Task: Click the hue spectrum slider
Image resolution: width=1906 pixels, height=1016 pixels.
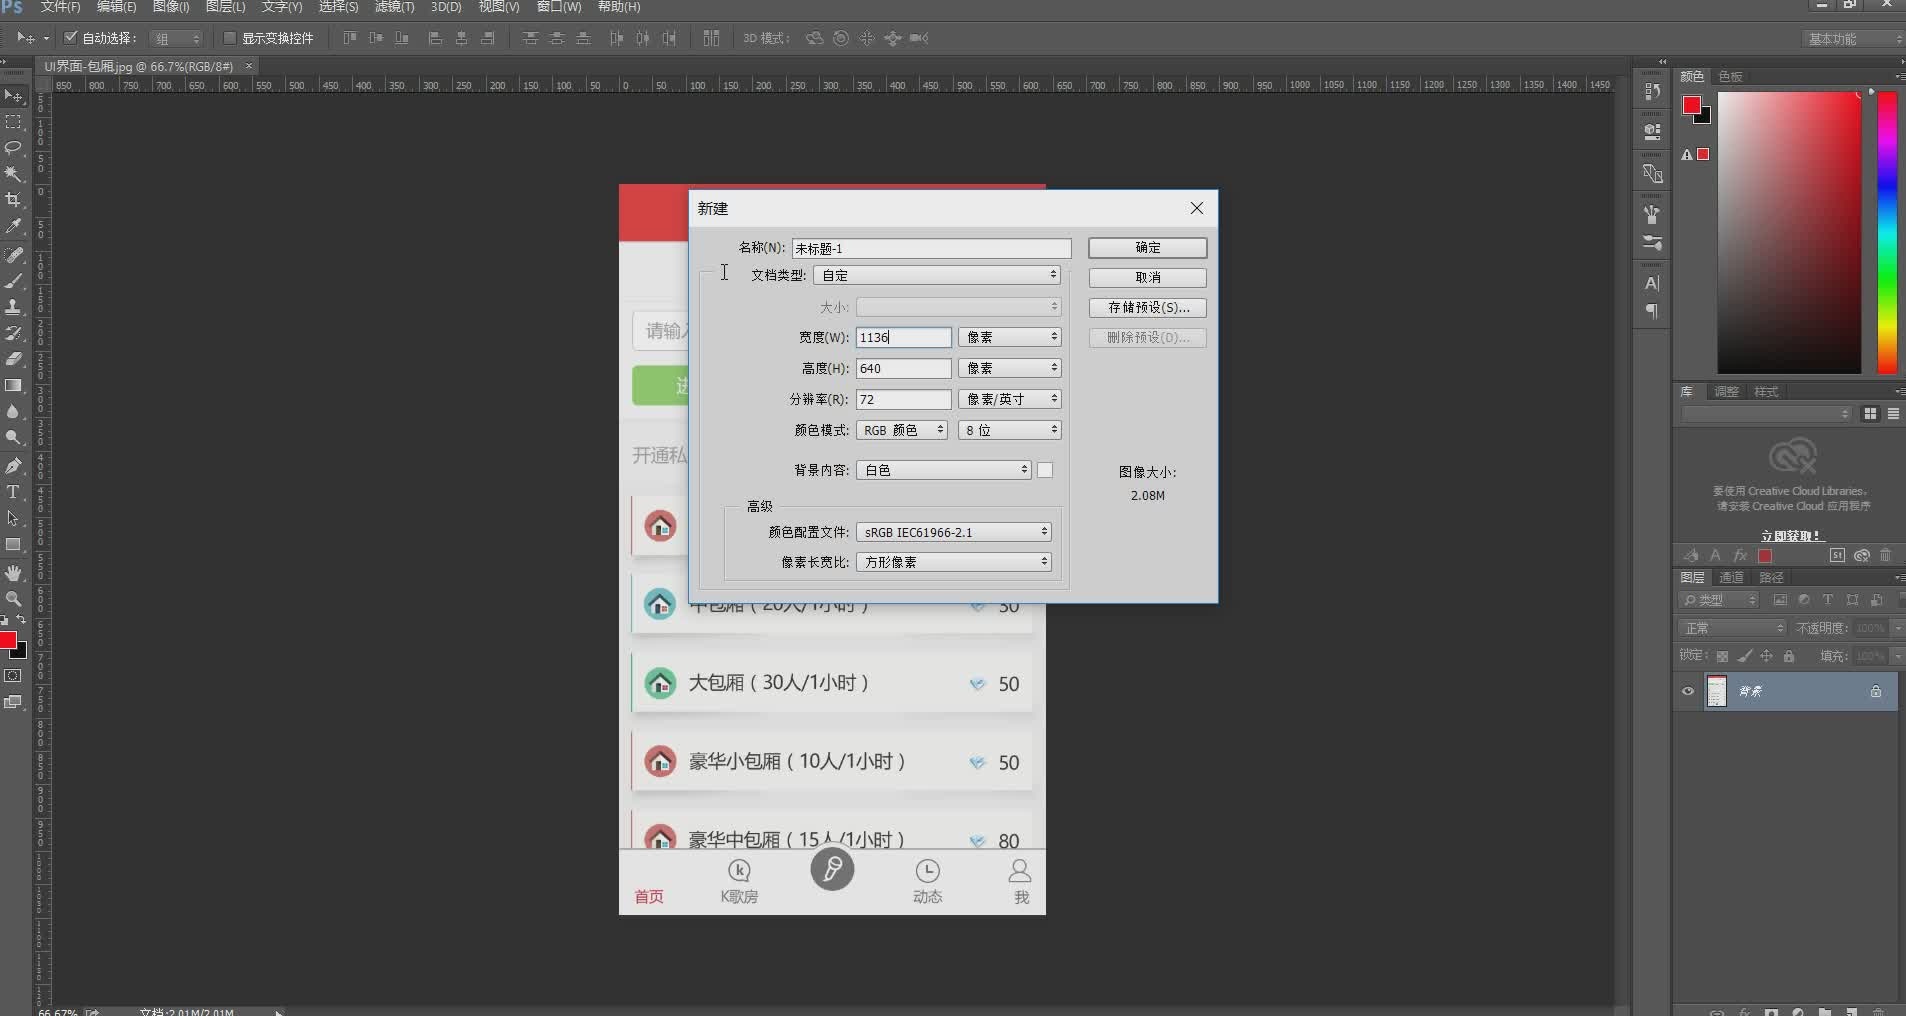Action: pos(1887,233)
